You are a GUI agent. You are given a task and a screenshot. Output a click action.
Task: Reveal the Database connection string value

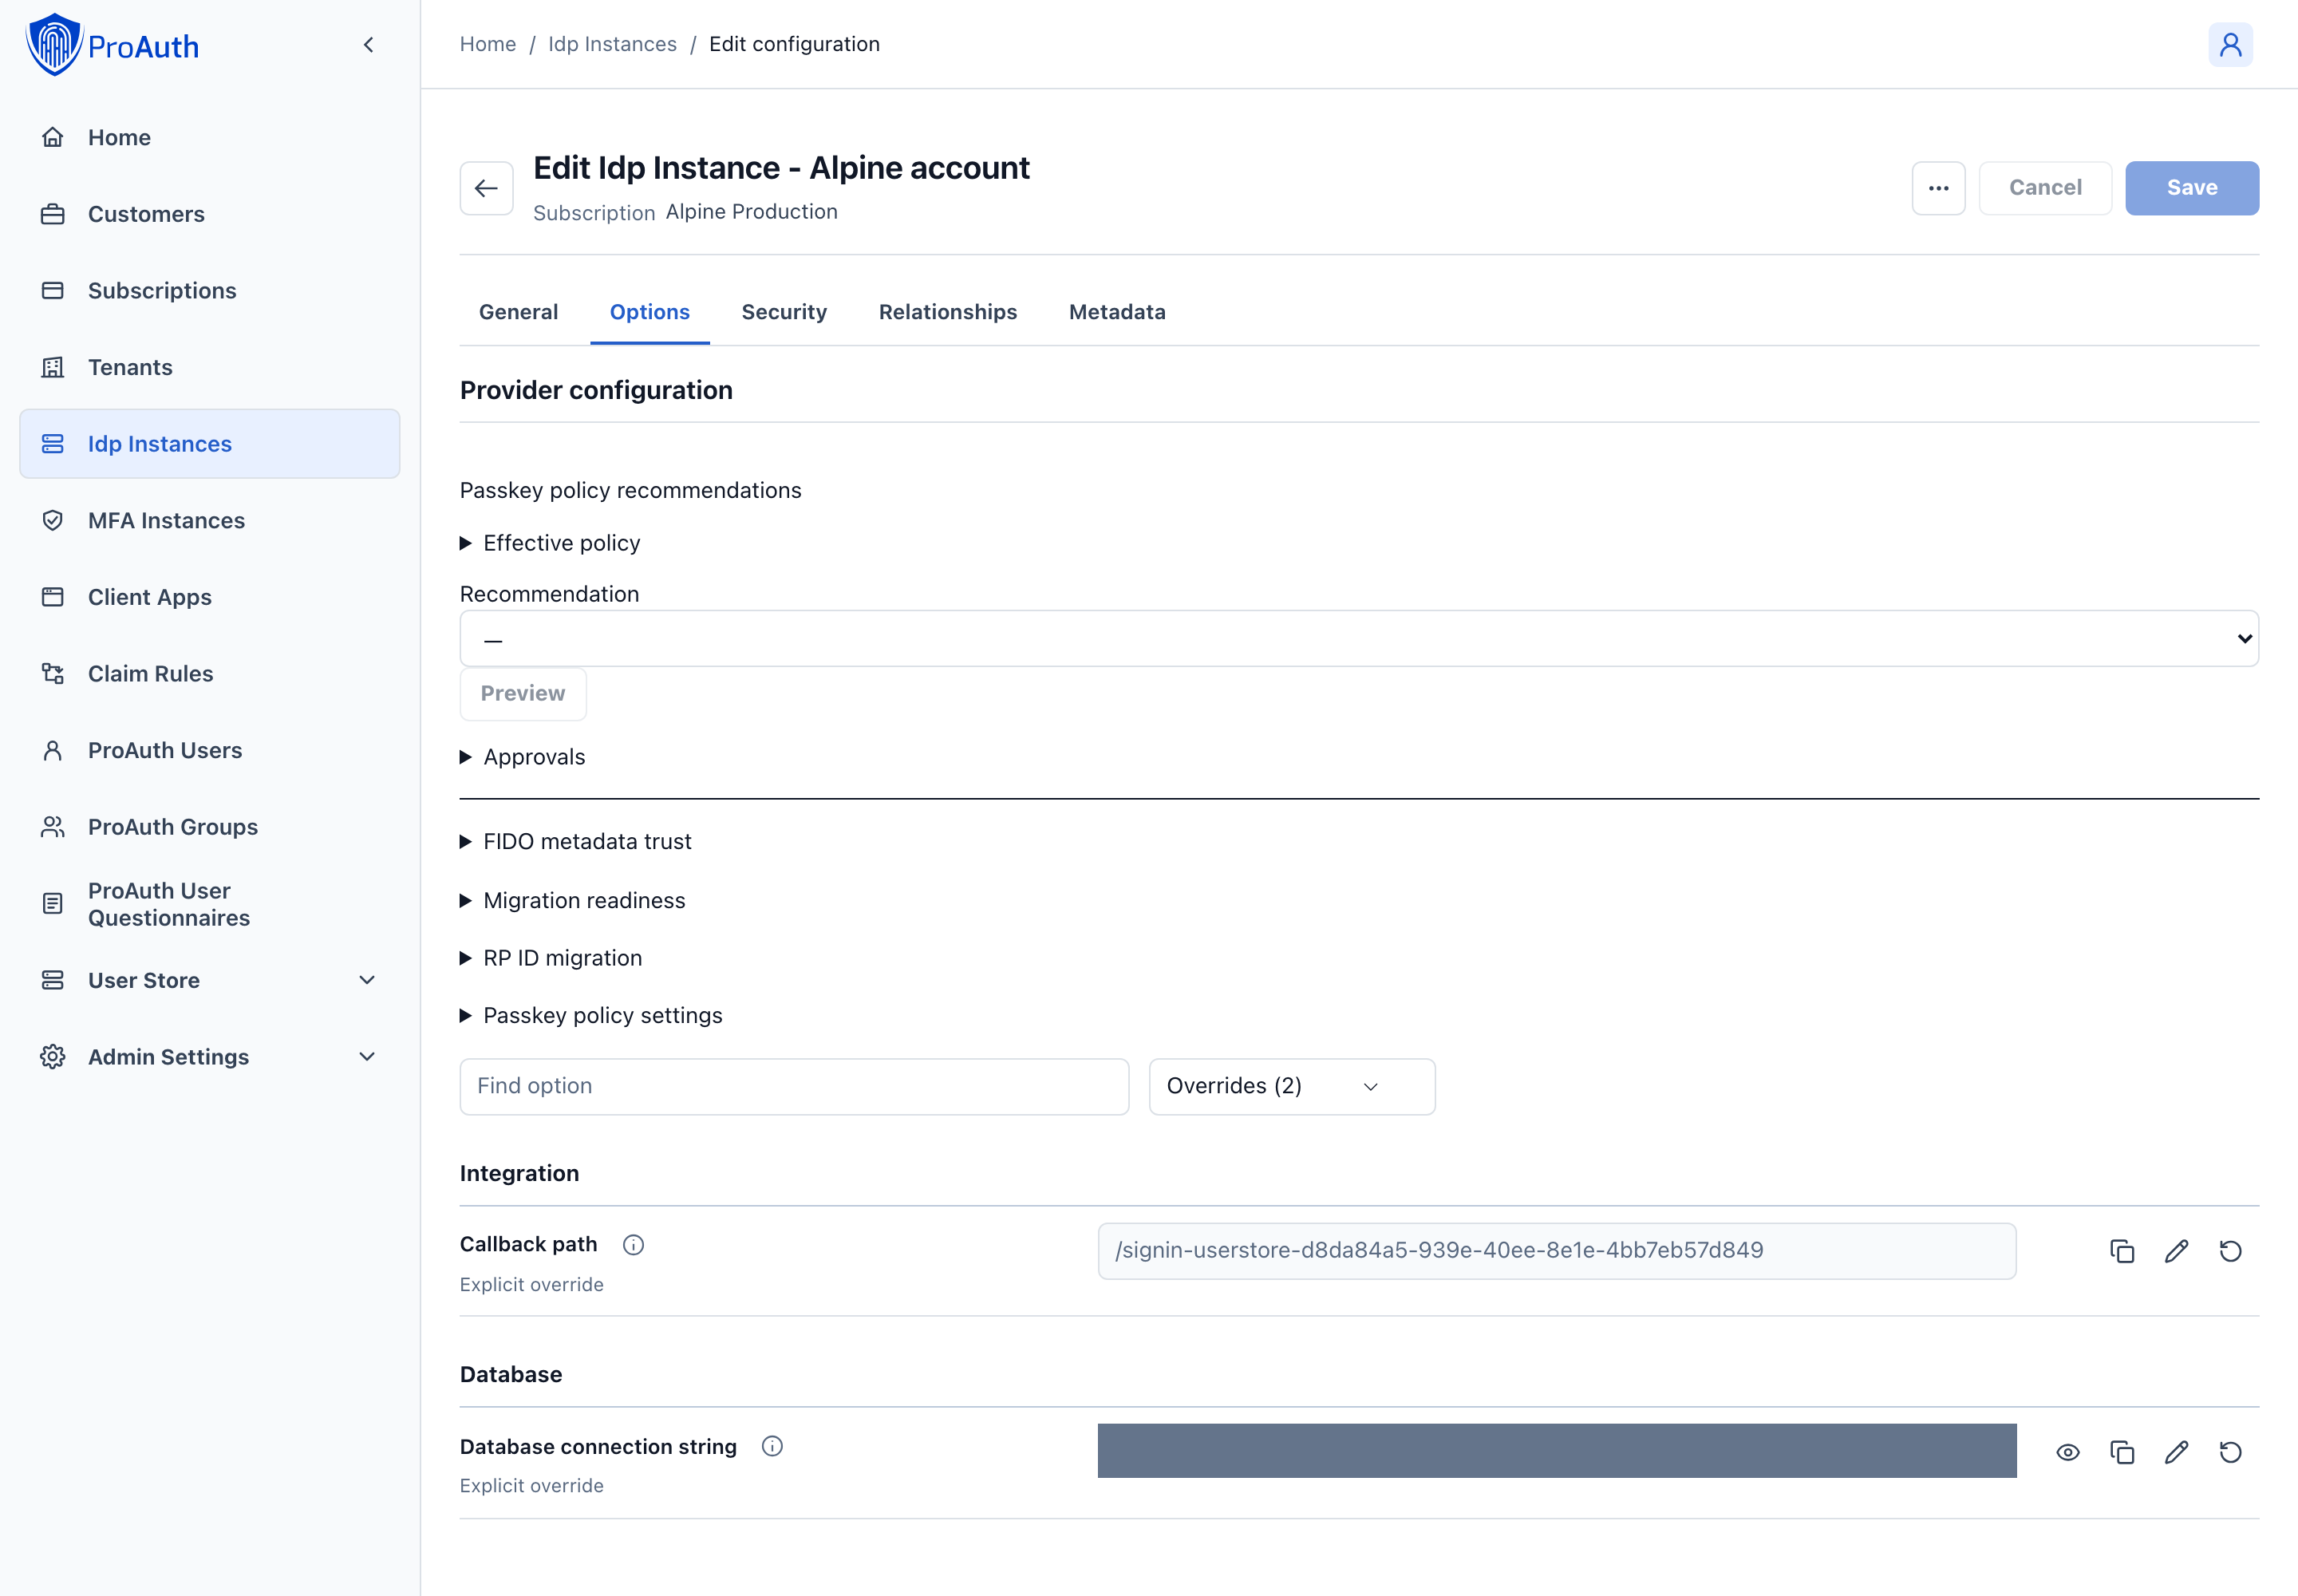click(2068, 1452)
